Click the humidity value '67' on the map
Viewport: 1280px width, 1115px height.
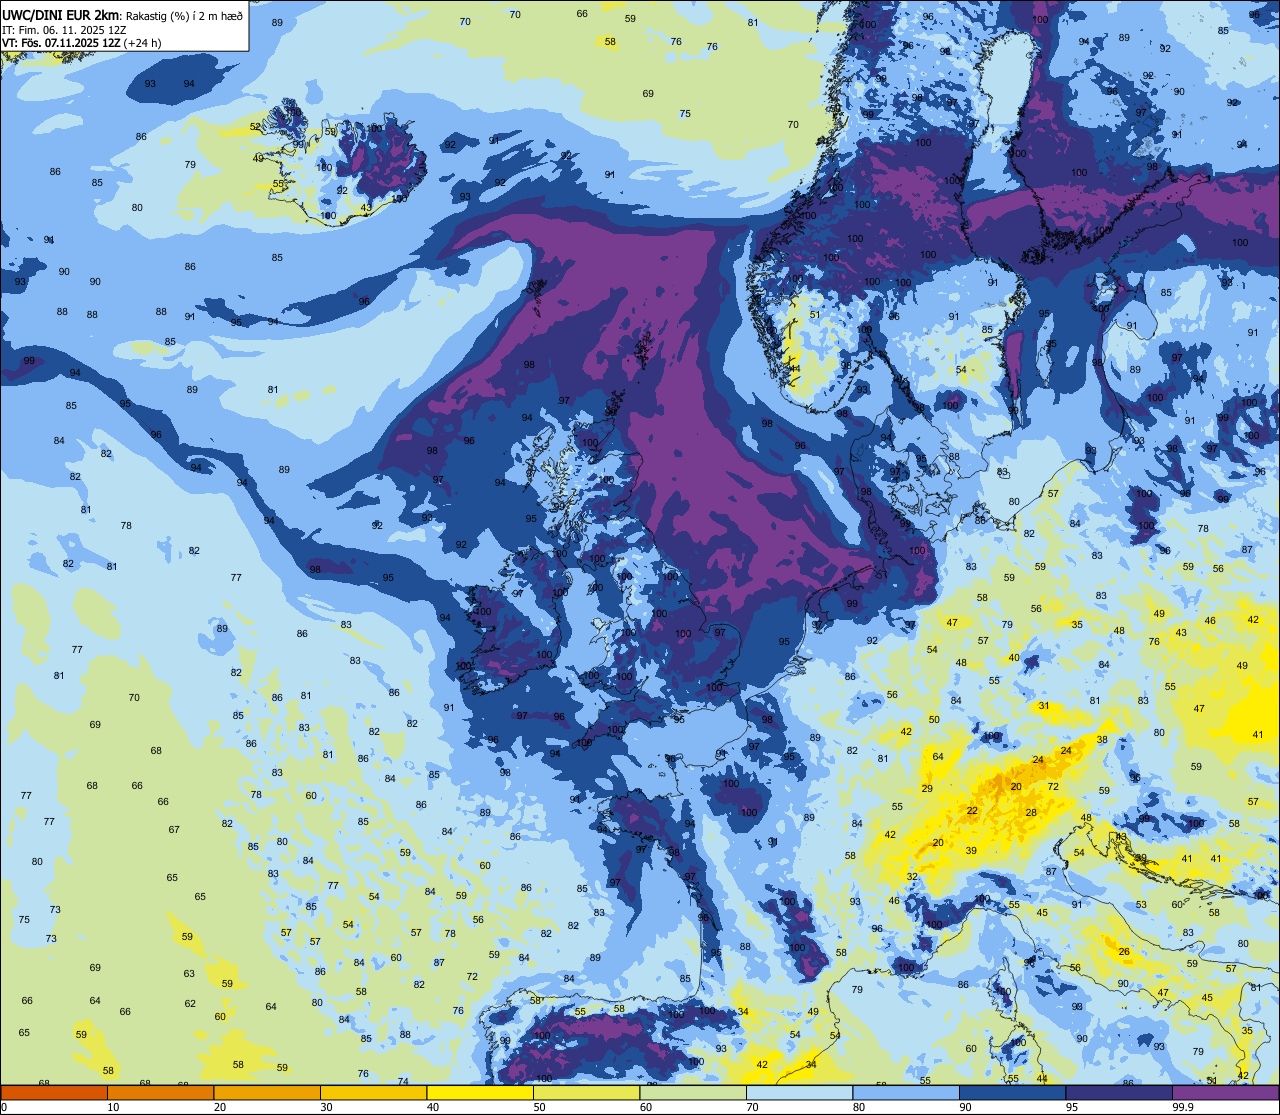tap(174, 830)
